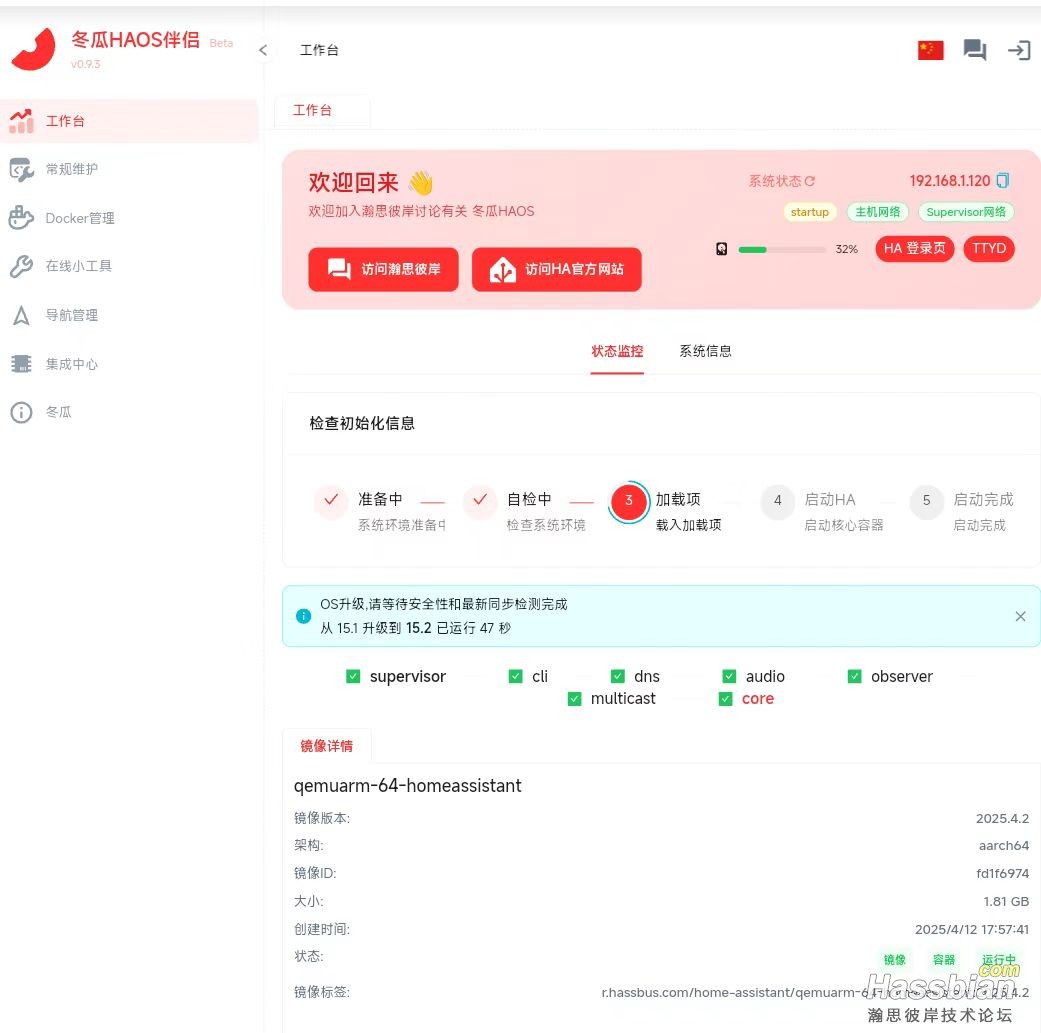Open 集成中心 in the sidebar

(72, 364)
